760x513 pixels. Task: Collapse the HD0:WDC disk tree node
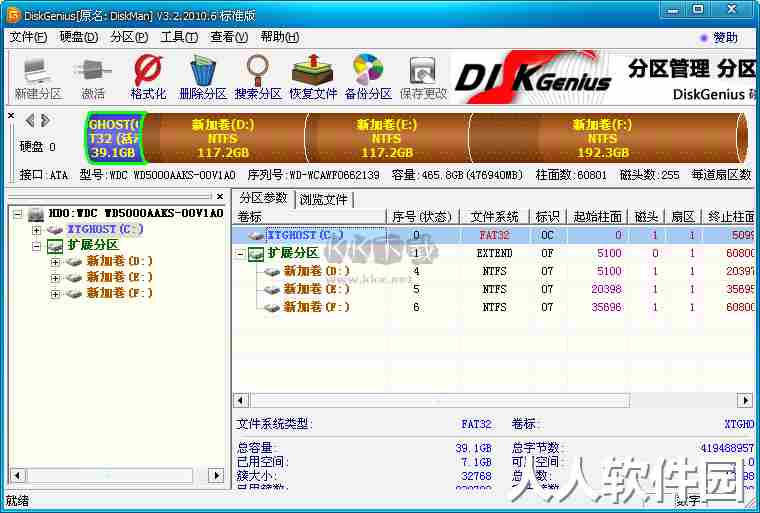click(x=17, y=213)
